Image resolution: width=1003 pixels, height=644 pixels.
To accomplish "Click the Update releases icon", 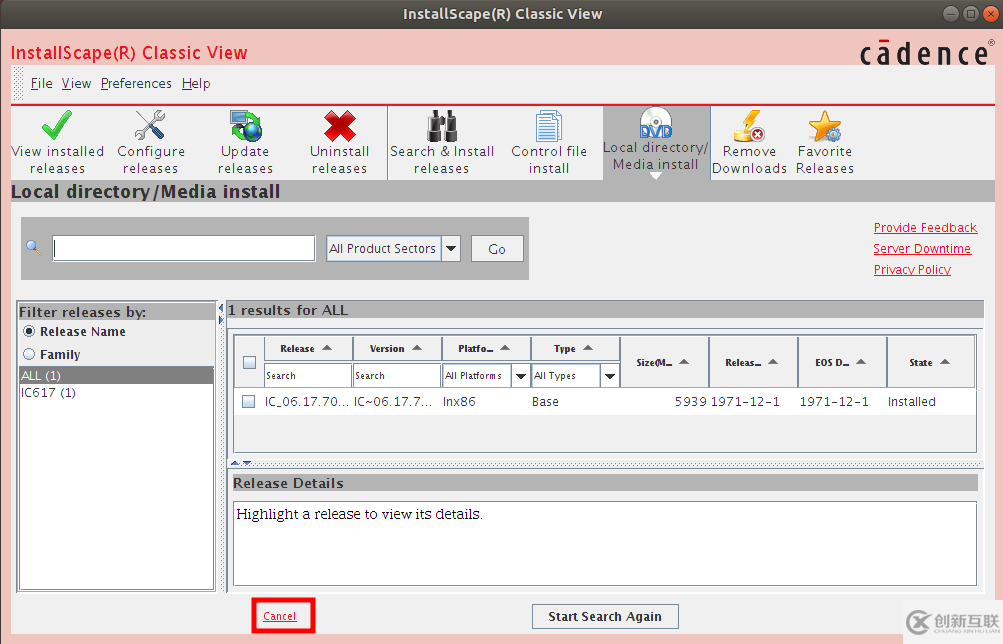I will pos(244,140).
